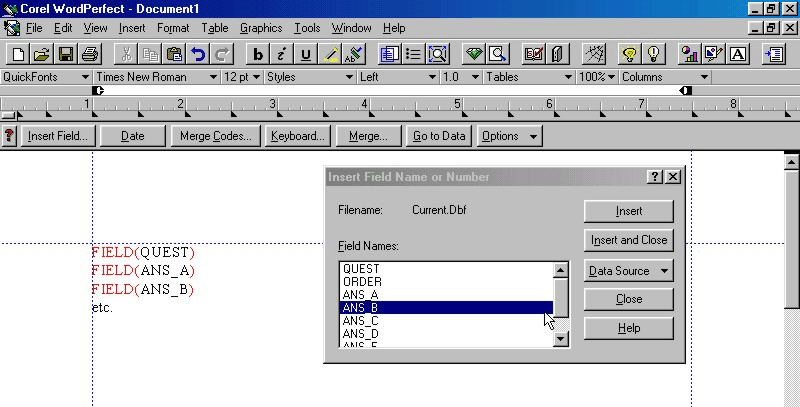
Task: Click the Keyboard... button
Action: [x=298, y=136]
